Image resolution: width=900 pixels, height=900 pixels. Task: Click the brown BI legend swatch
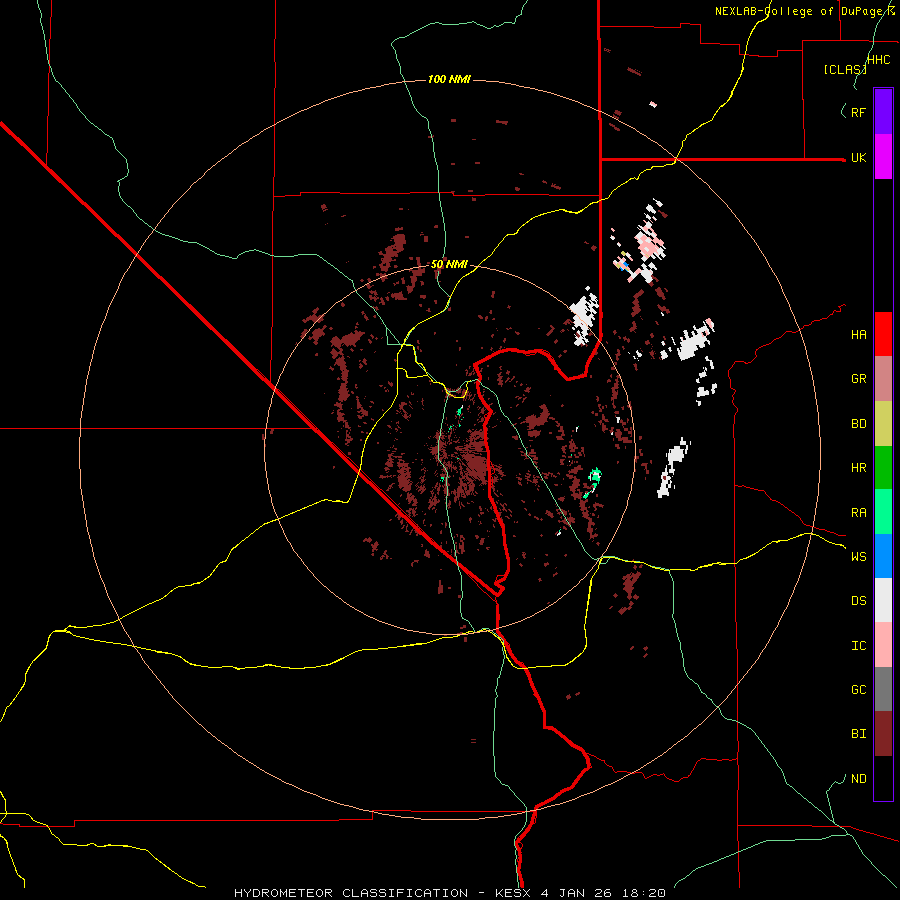click(x=883, y=734)
